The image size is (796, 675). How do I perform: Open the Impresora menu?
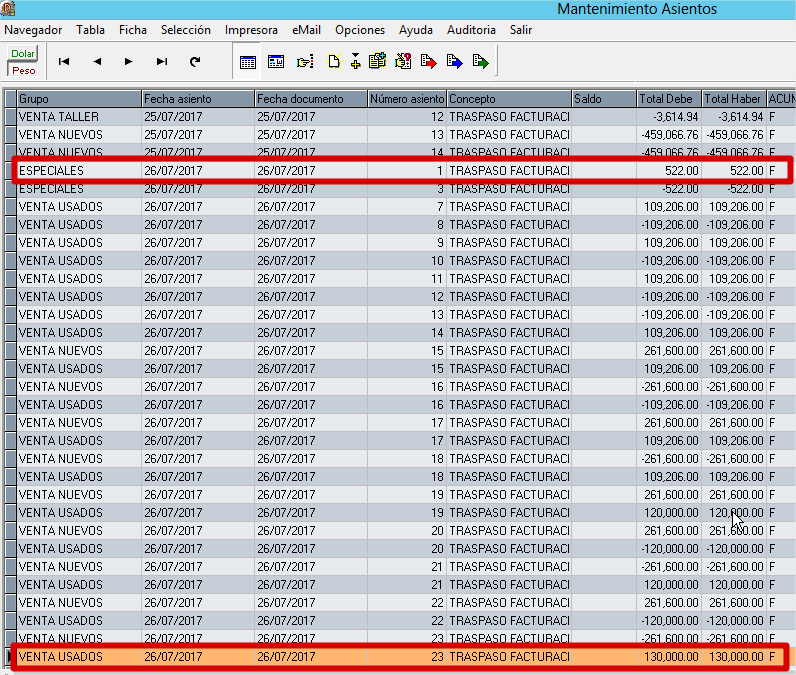coord(251,30)
